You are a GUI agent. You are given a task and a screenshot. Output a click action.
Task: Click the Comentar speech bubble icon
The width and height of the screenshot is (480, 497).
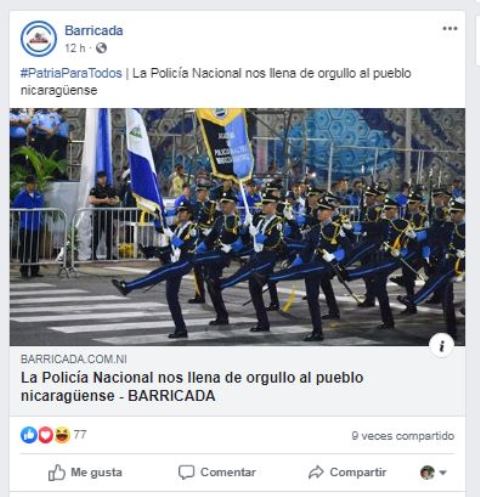[x=186, y=472]
